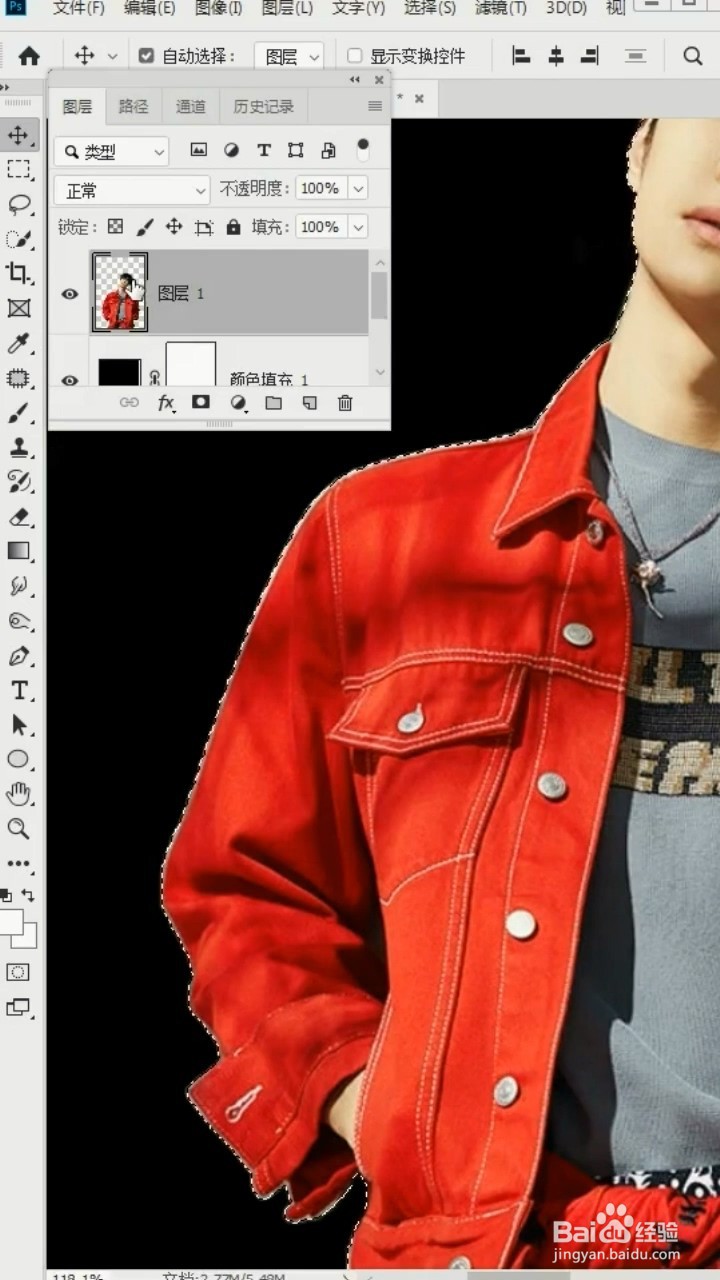Select the Gradient tool
Viewport: 720px width, 1280px height.
(19, 551)
